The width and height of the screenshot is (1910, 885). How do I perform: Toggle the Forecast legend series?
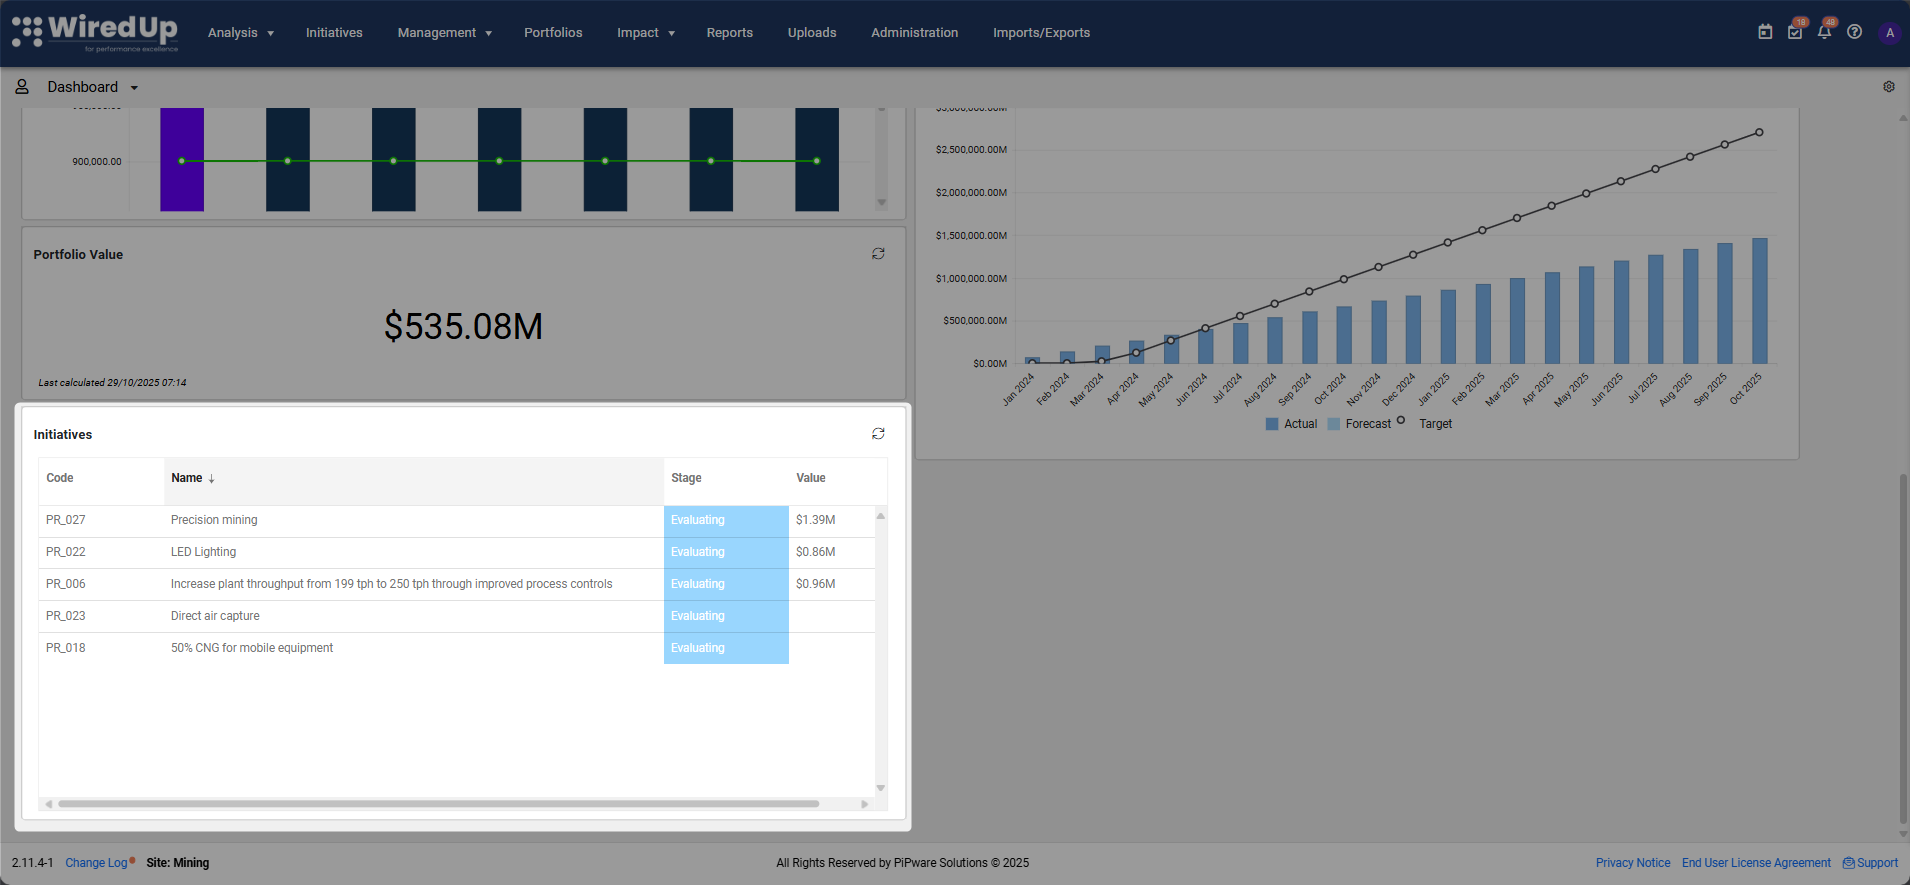[1359, 424]
